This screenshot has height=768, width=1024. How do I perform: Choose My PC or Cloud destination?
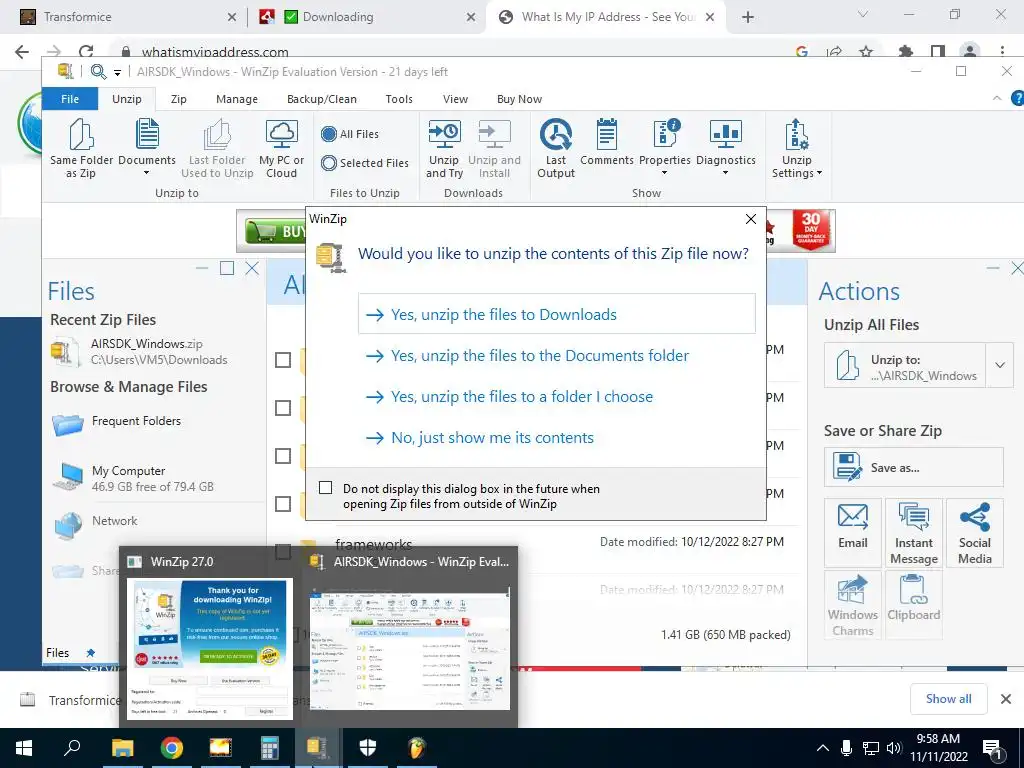pyautogui.click(x=281, y=148)
